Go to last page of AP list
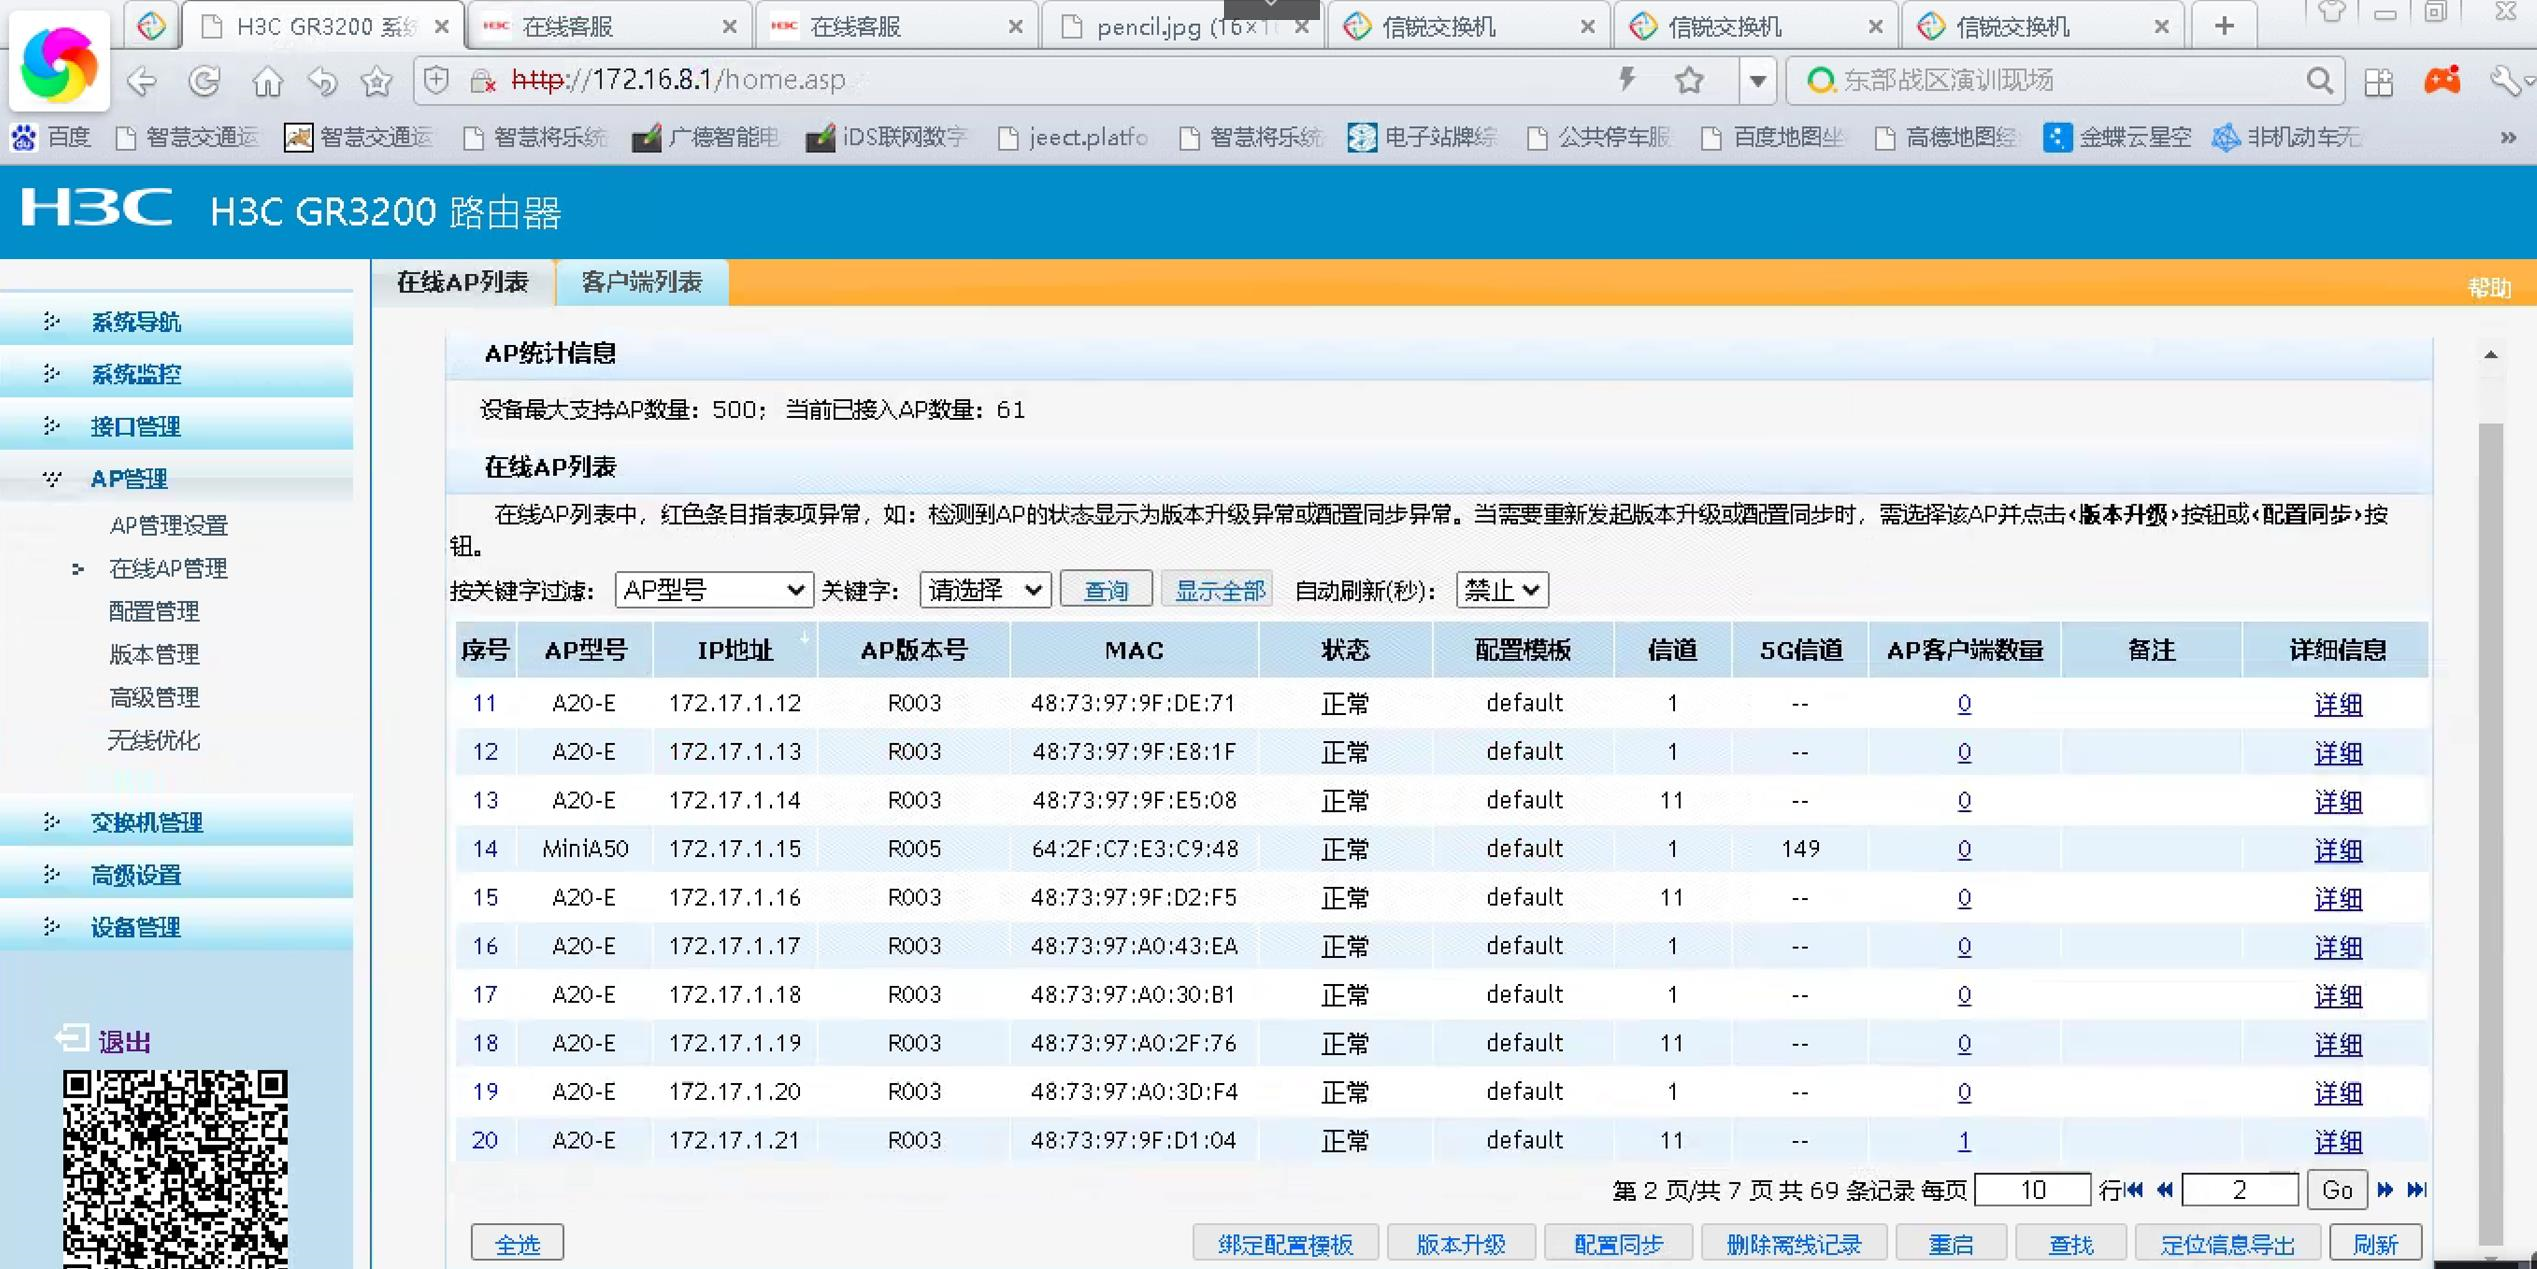 pos(2416,1190)
